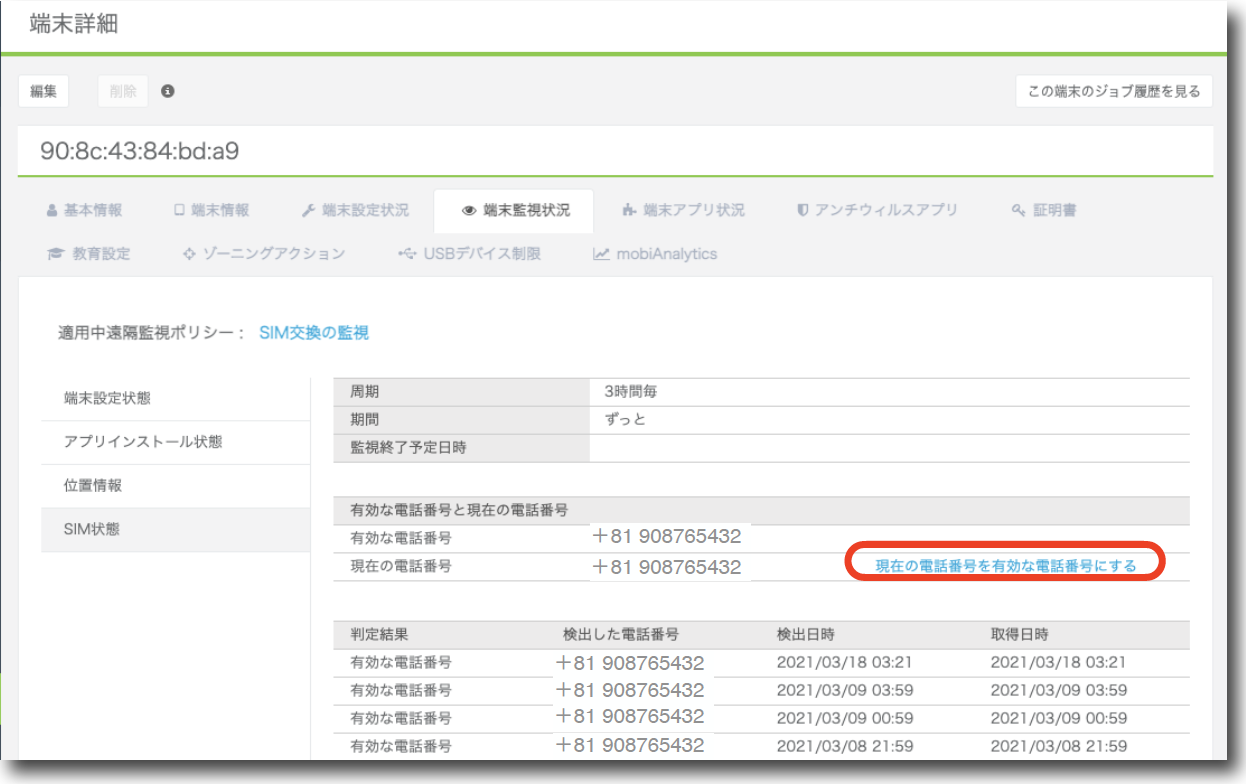The height and width of the screenshot is (784, 1246).
Task: Click 現在の電話番号を有効な電話番号にする link
Action: (1006, 566)
